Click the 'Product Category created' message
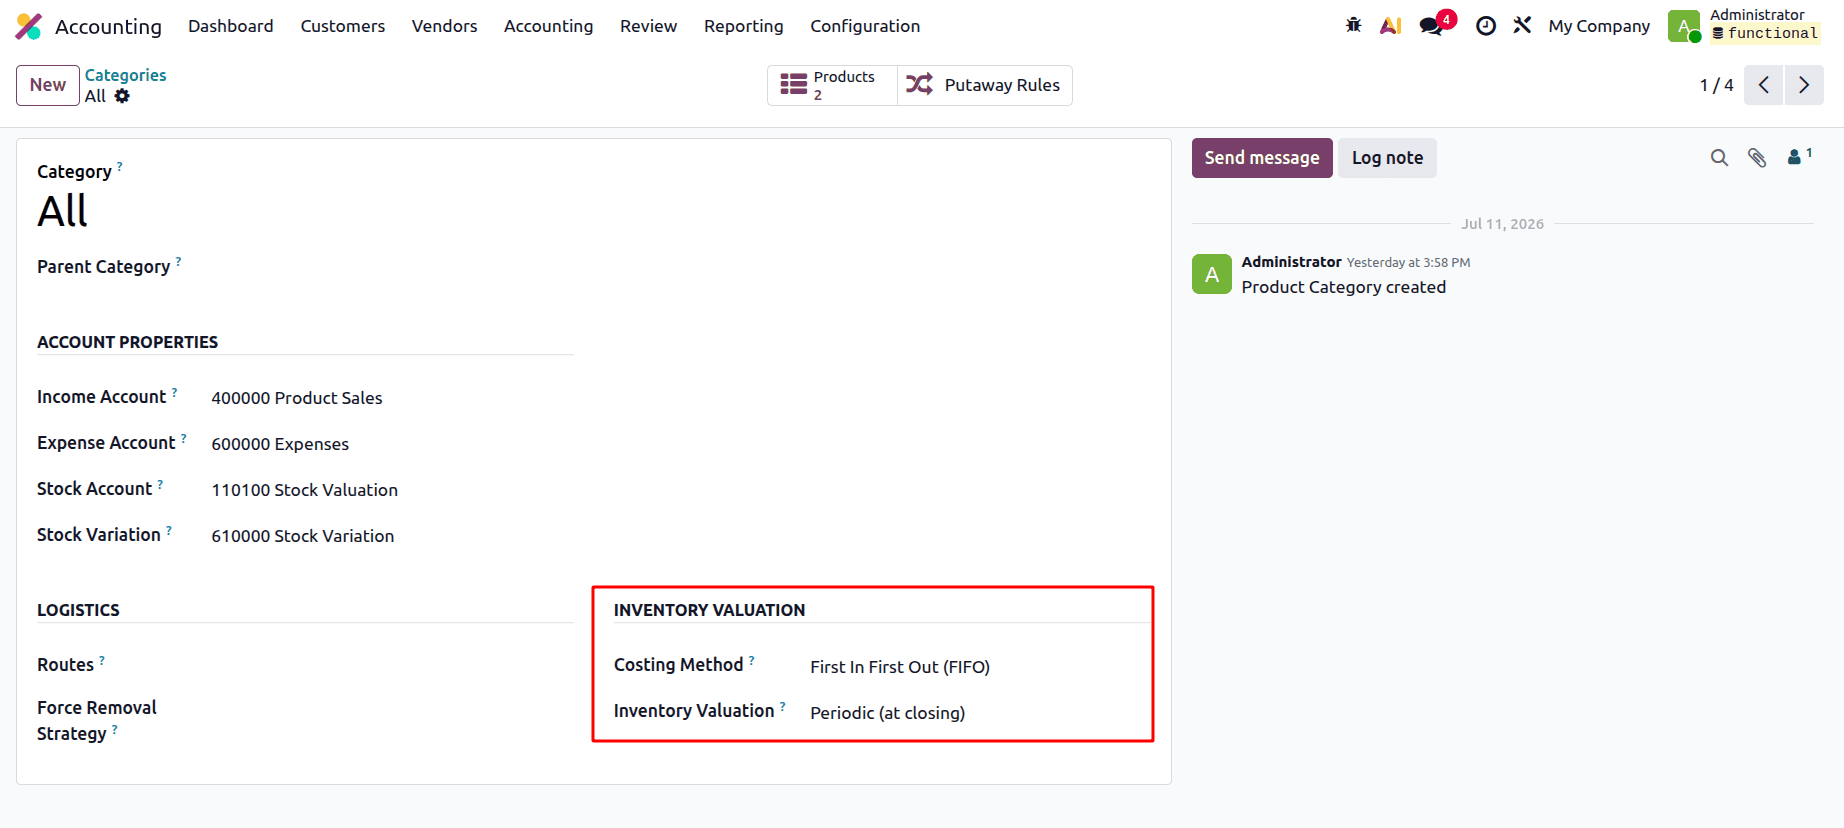Viewport: 1844px width, 828px height. [x=1343, y=287]
